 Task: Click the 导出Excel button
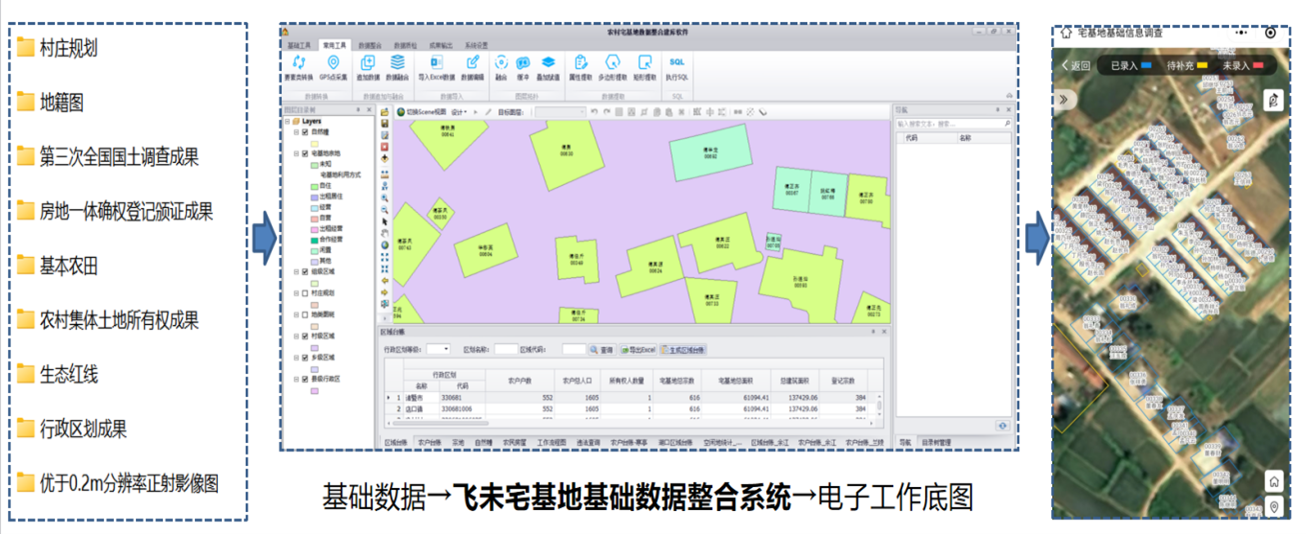(638, 350)
